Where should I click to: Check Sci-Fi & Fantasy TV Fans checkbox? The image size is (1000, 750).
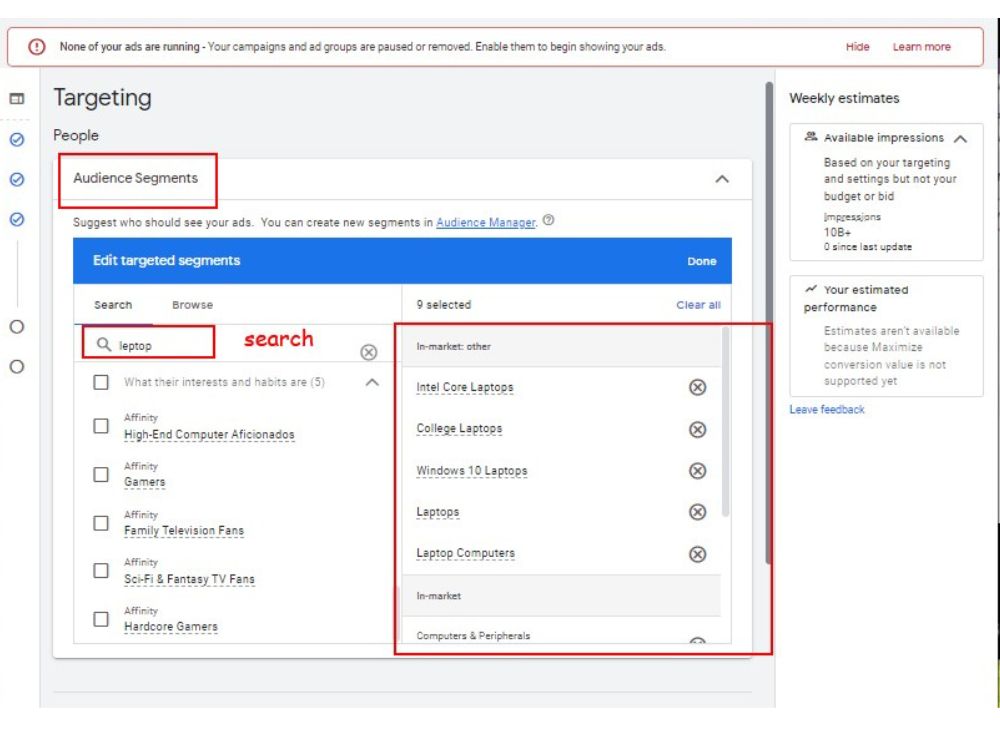(101, 571)
